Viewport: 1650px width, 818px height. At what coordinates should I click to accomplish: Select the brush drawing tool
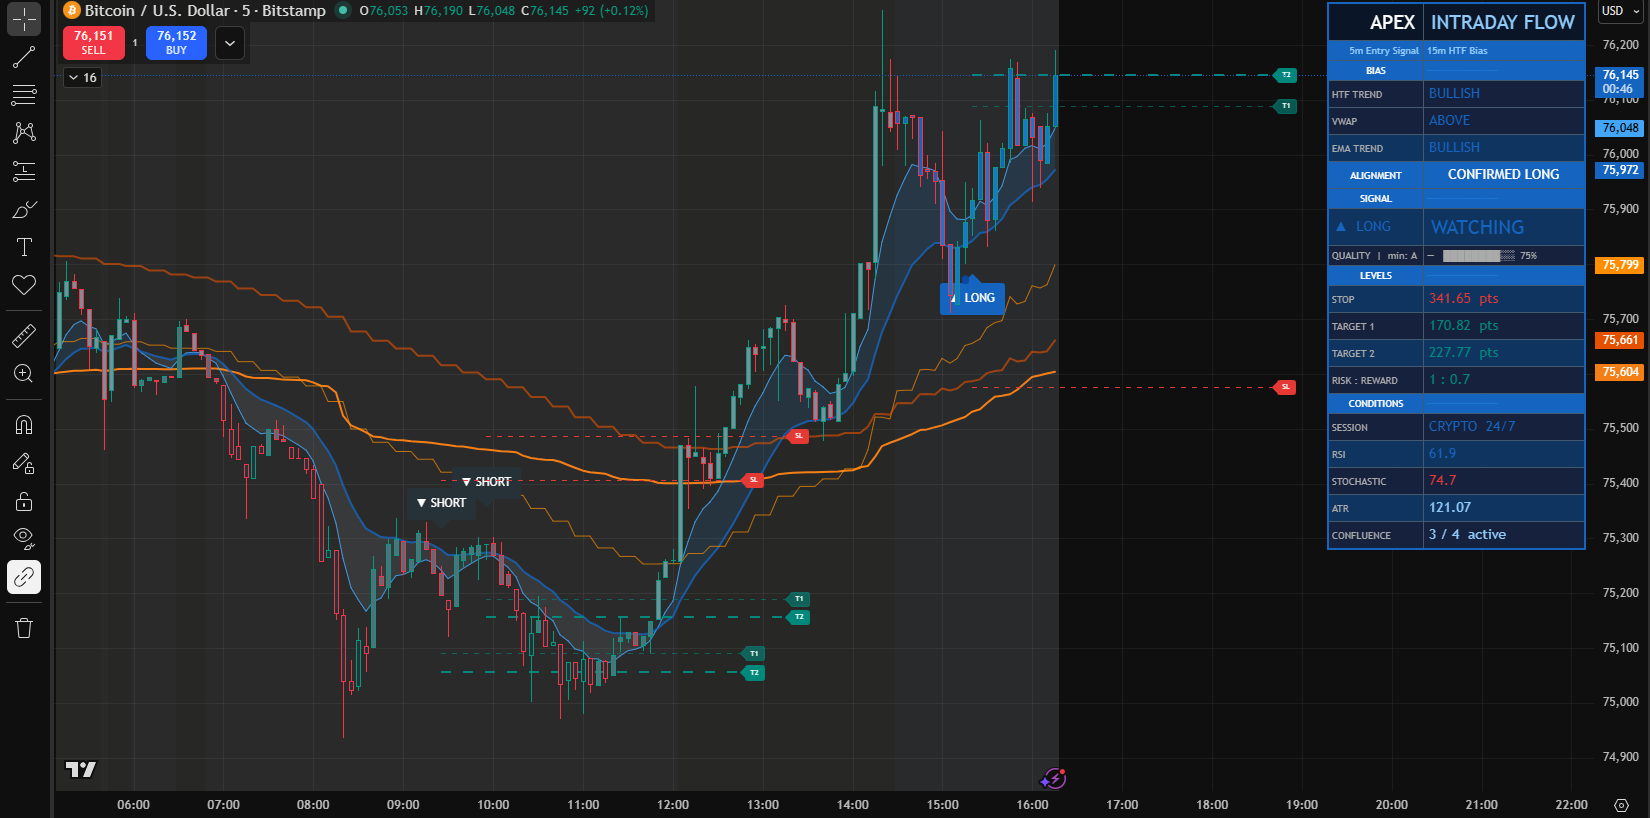(x=24, y=209)
